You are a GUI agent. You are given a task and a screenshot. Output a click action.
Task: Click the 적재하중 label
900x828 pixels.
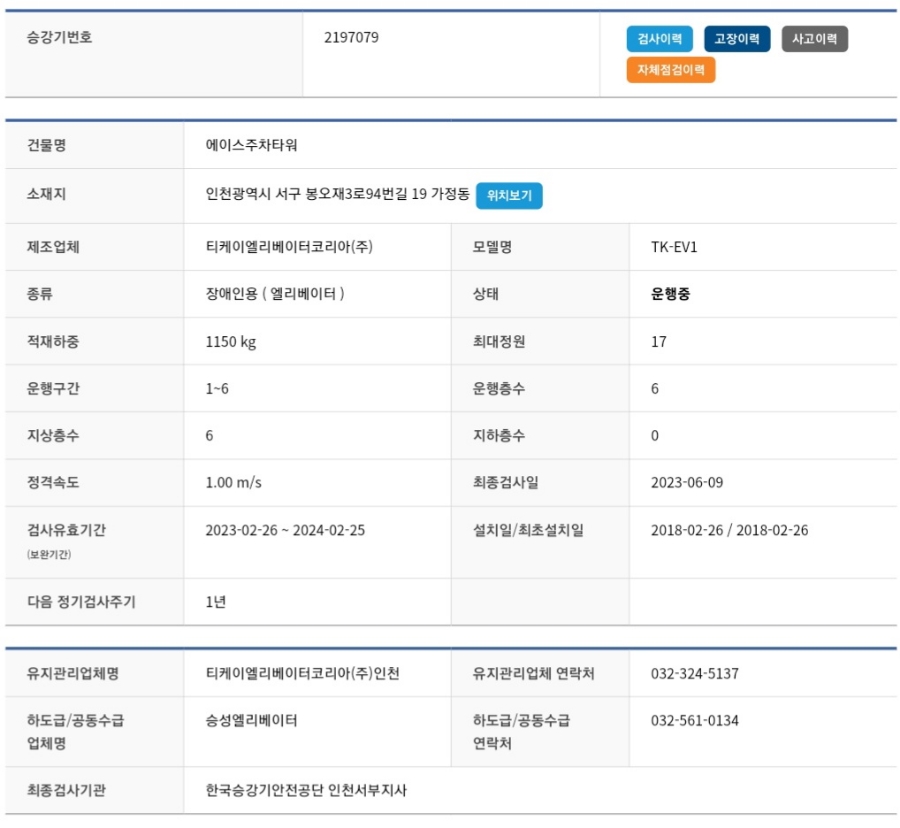coord(53,342)
